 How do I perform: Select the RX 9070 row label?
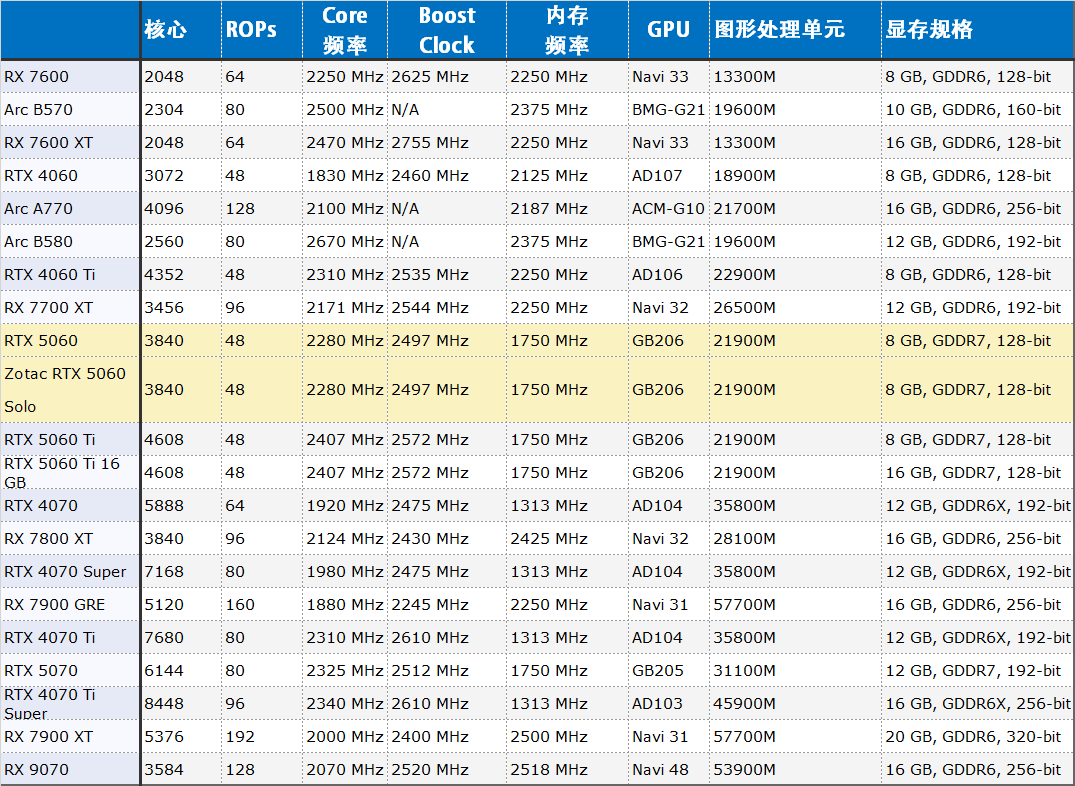tap(32, 770)
